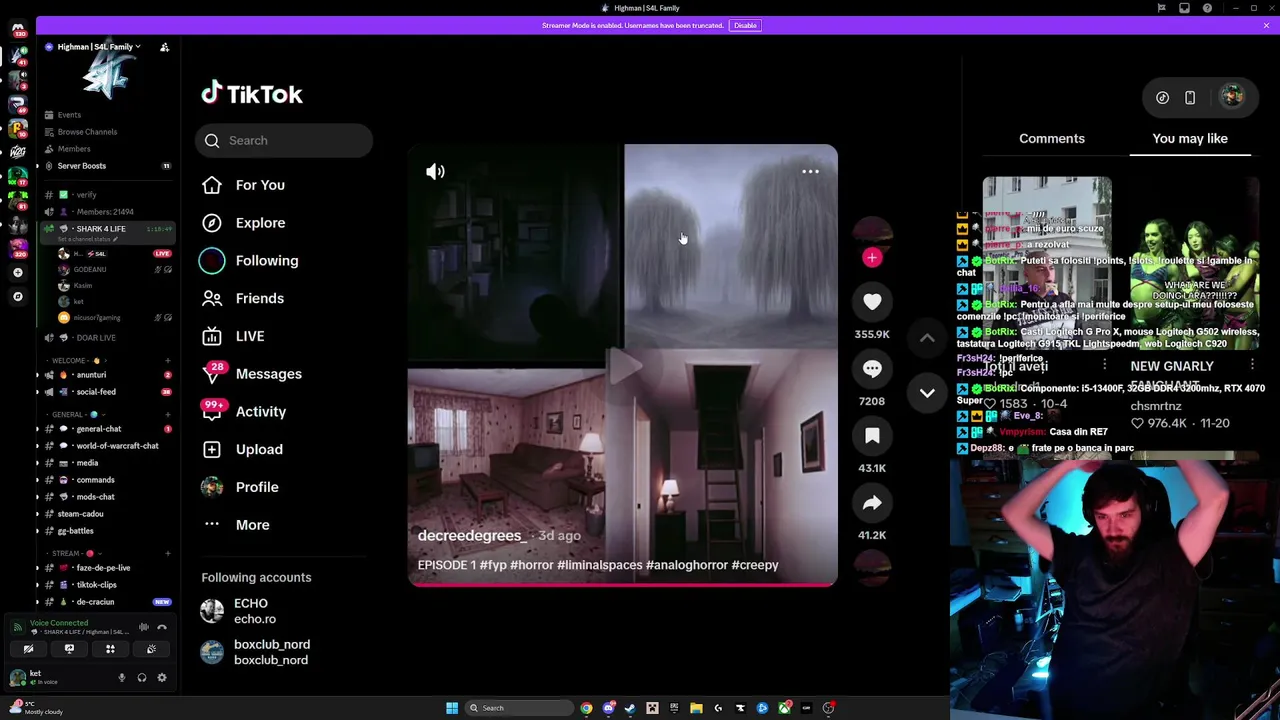Image resolution: width=1280 pixels, height=720 pixels.
Task: Open Google Chrome from the taskbar
Action: coord(586,708)
